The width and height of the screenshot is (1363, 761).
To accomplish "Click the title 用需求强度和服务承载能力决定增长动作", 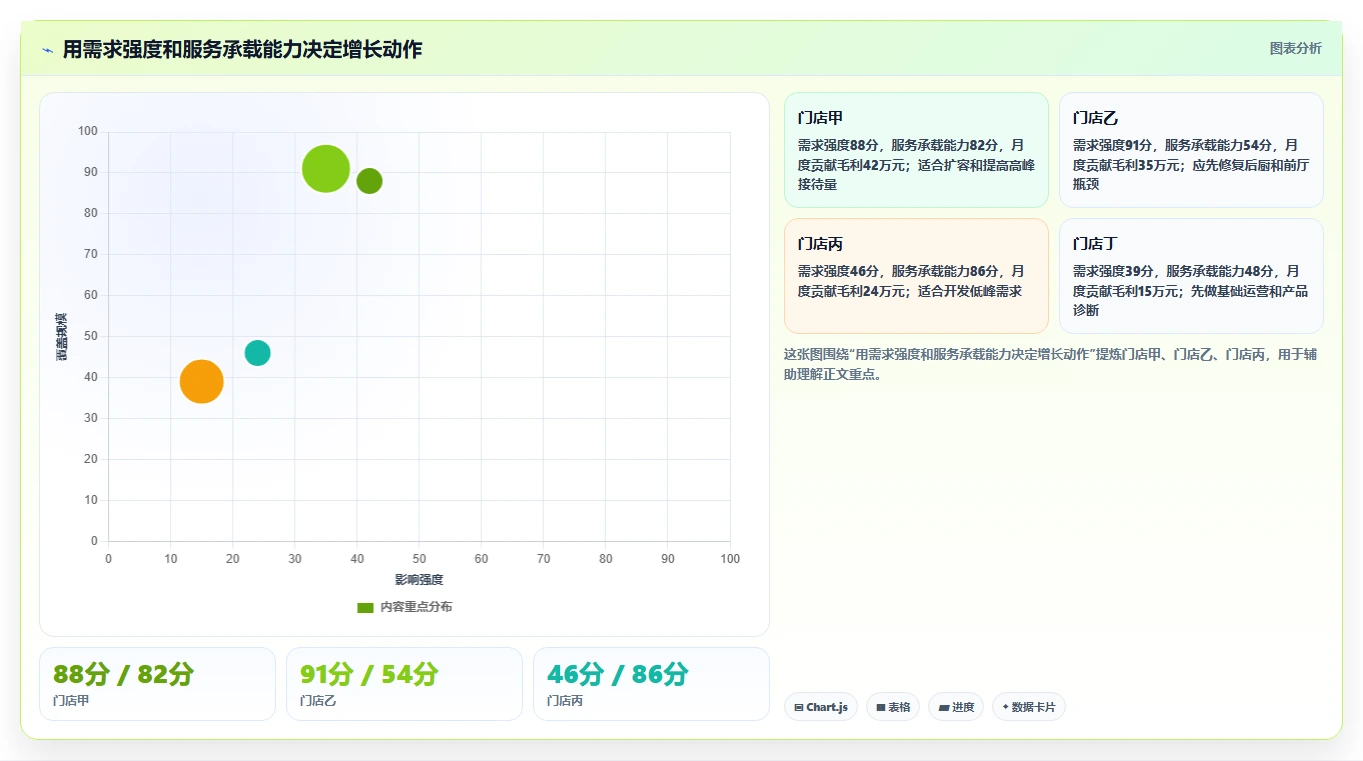I will pyautogui.click(x=242, y=49).
